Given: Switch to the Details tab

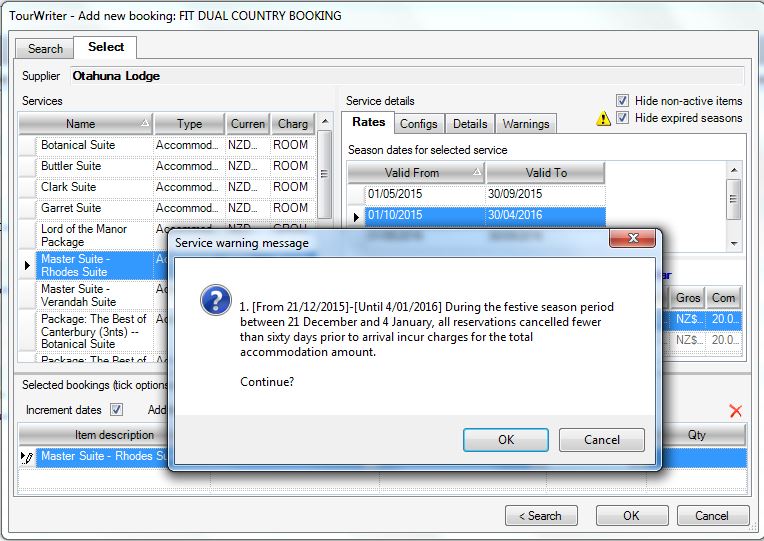Looking at the screenshot, I should coord(470,124).
